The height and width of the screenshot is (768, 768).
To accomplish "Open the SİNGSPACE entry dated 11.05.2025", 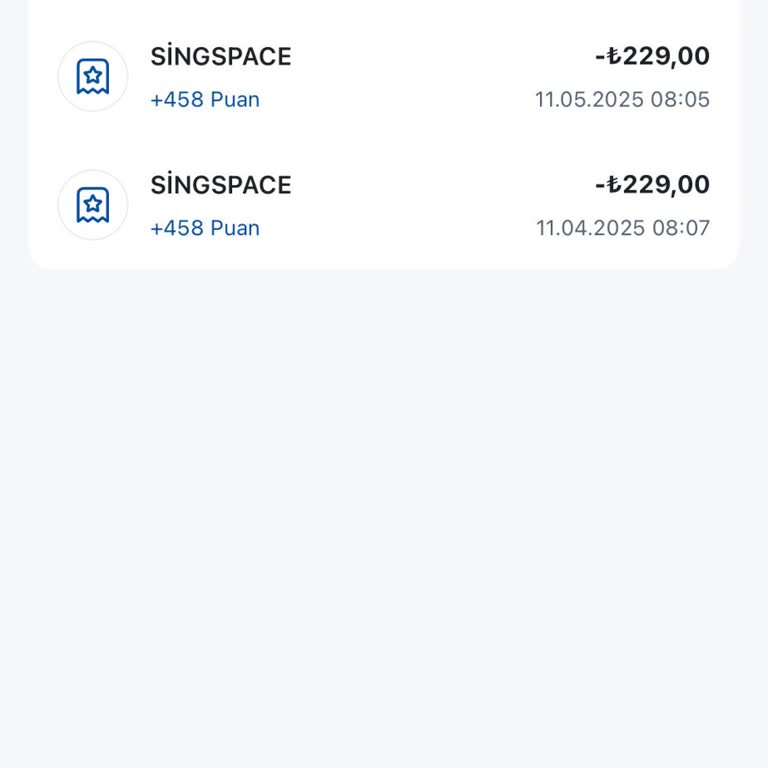I will (400, 77).
